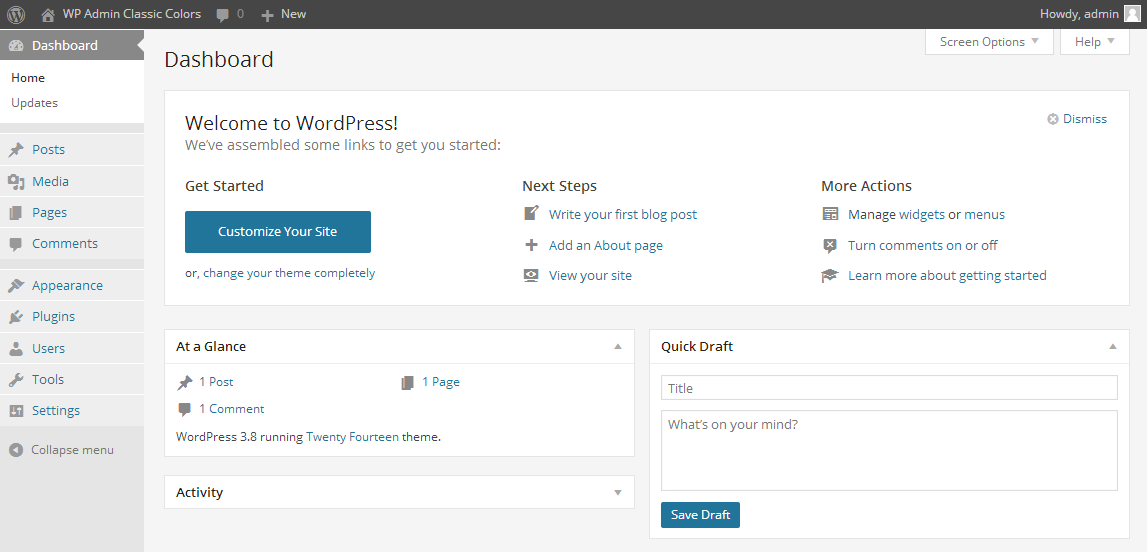
Task: Open the Settings menu label
Action: pos(56,411)
